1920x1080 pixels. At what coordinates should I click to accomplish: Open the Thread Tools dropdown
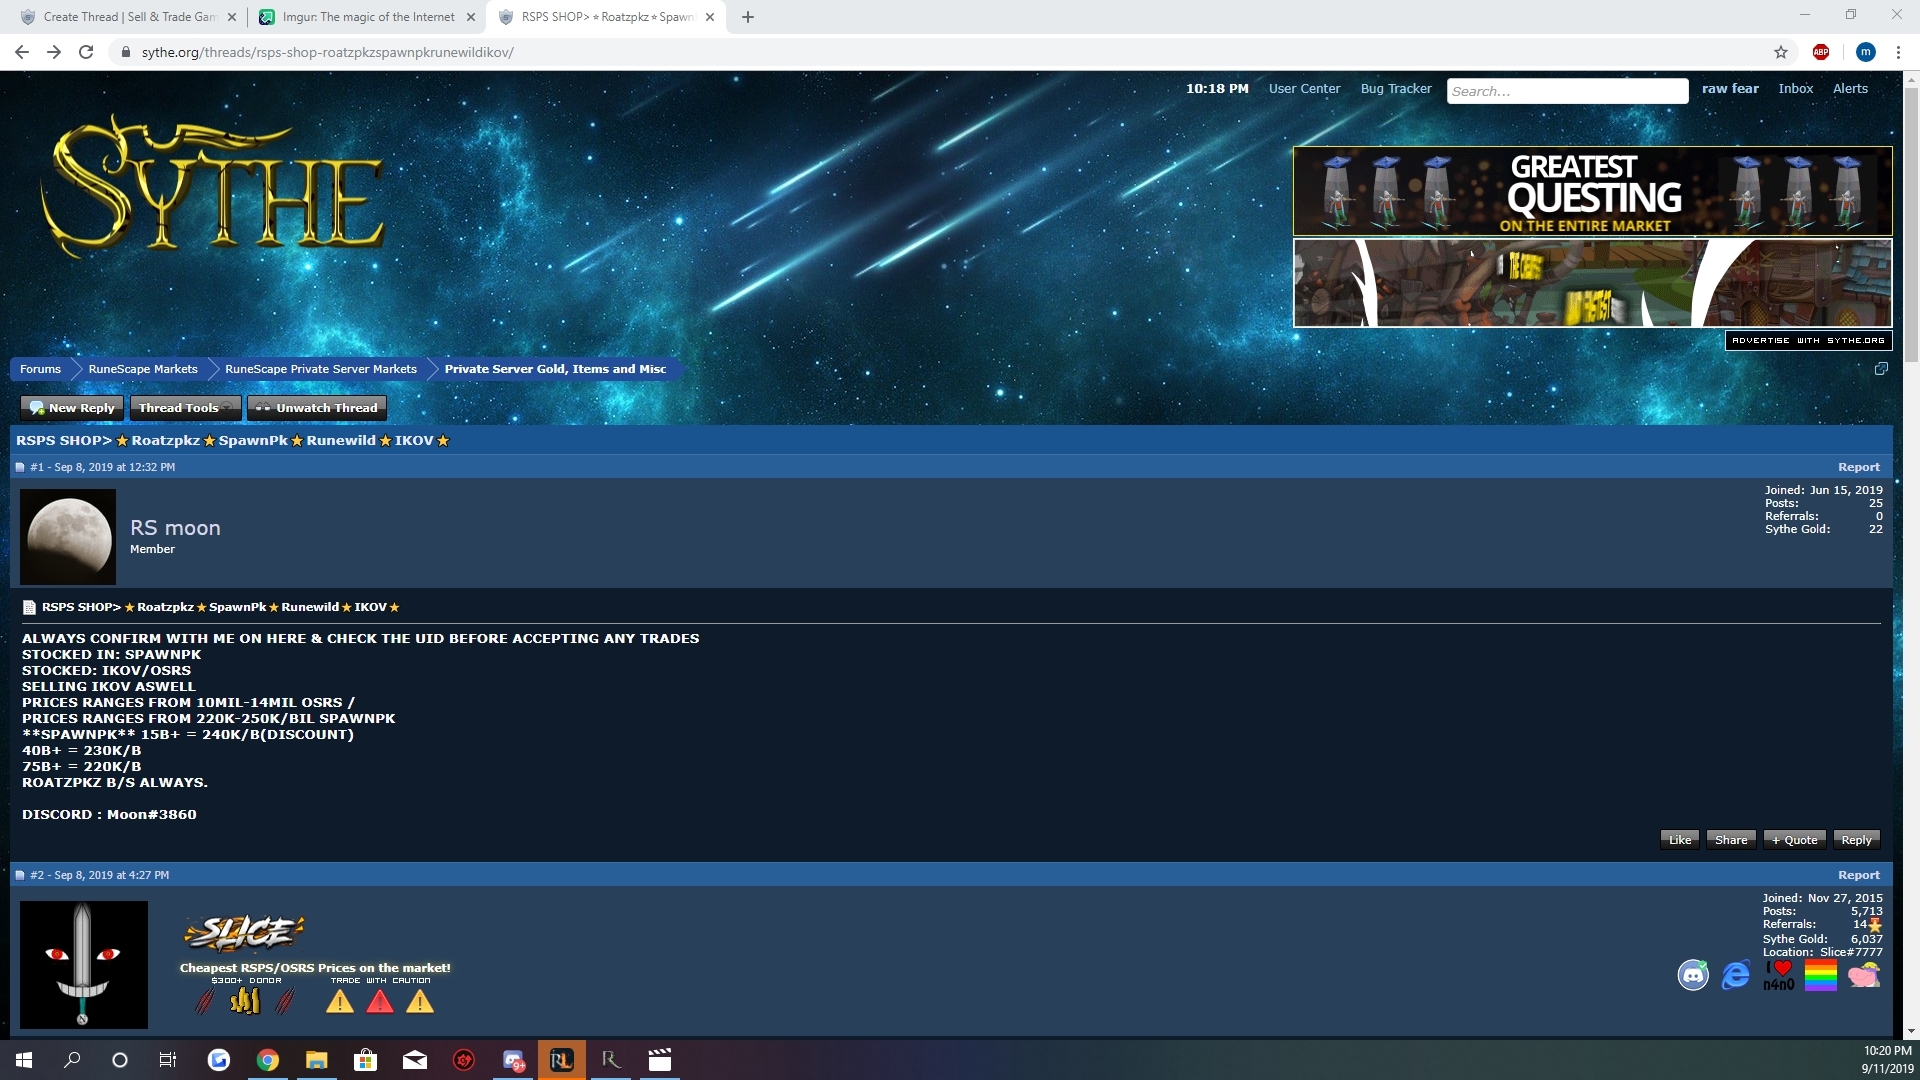(x=185, y=408)
